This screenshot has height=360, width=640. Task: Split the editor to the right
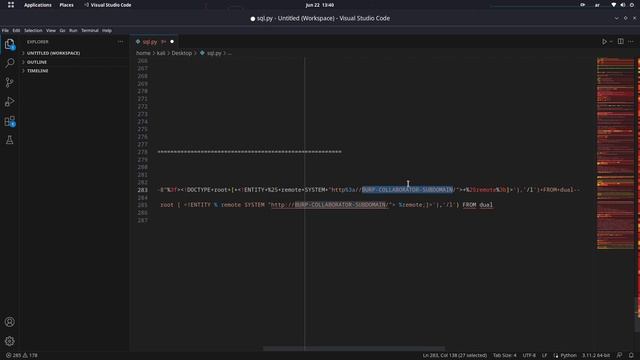[x=620, y=41]
